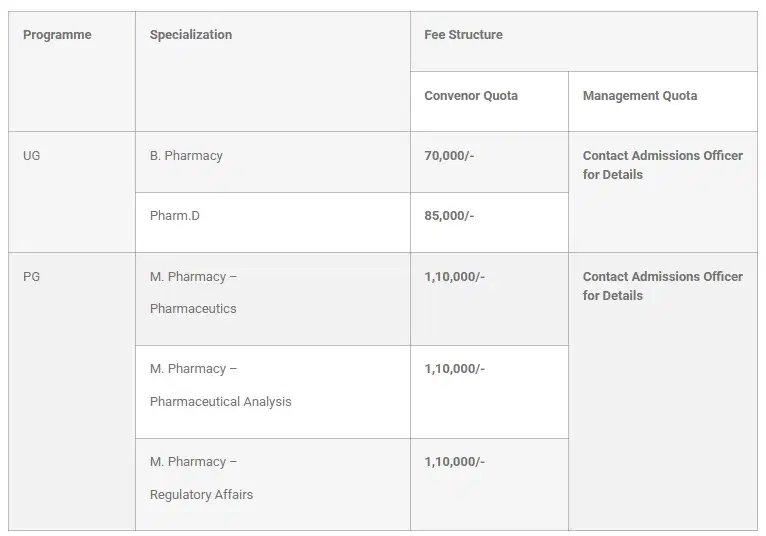Select the Fee Structure header cell
766x536 pixels.
click(x=463, y=35)
